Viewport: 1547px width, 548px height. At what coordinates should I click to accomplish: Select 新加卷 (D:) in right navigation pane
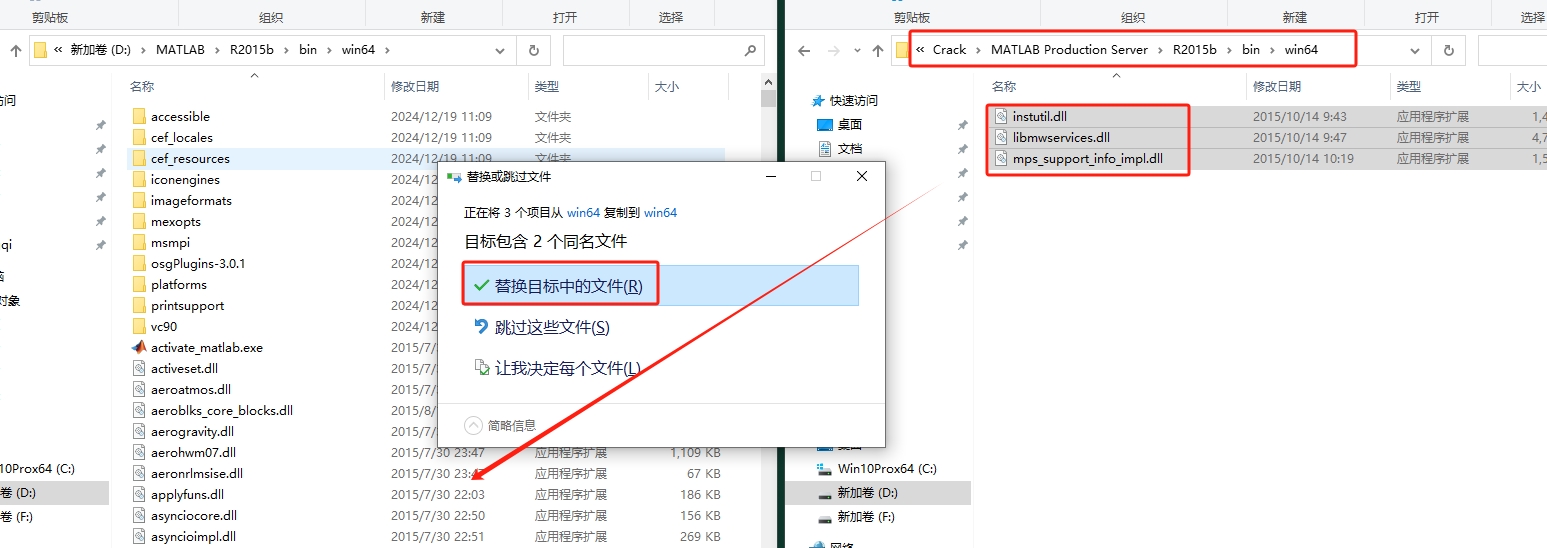(877, 493)
